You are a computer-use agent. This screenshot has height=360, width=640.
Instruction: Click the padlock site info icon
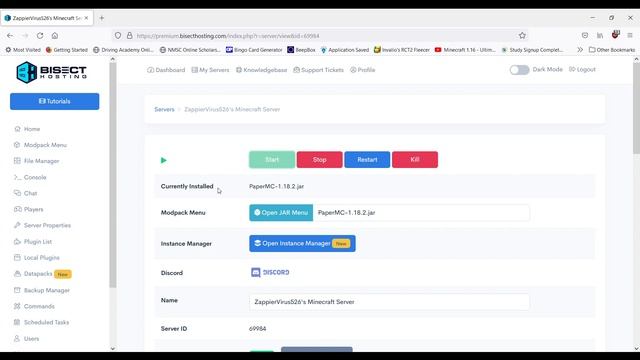[129, 36]
